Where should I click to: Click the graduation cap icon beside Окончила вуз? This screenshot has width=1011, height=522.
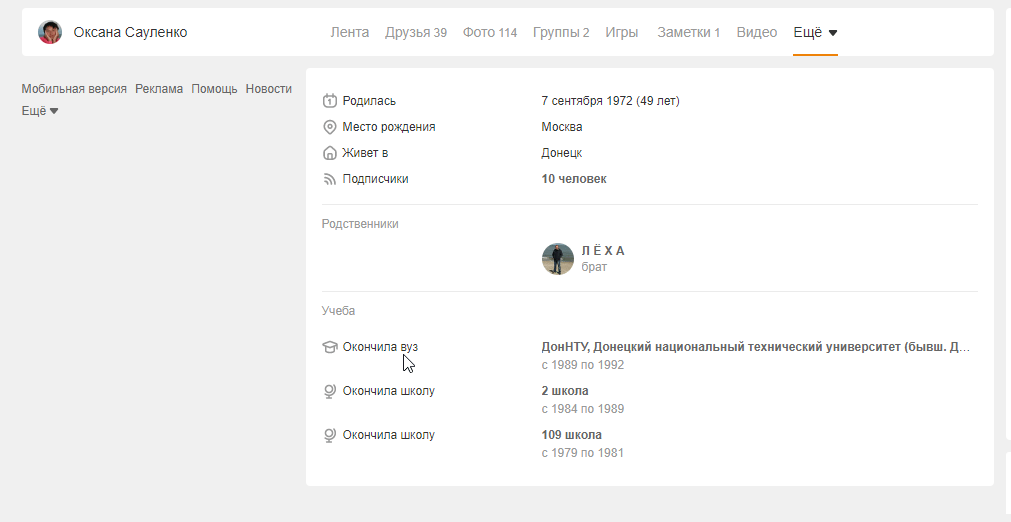click(x=329, y=347)
